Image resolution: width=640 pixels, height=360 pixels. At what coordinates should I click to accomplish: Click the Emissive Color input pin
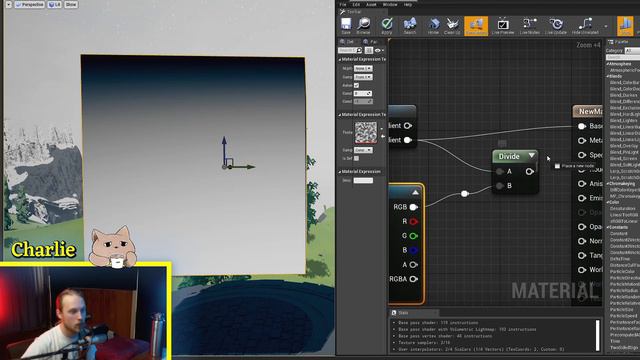pos(582,198)
